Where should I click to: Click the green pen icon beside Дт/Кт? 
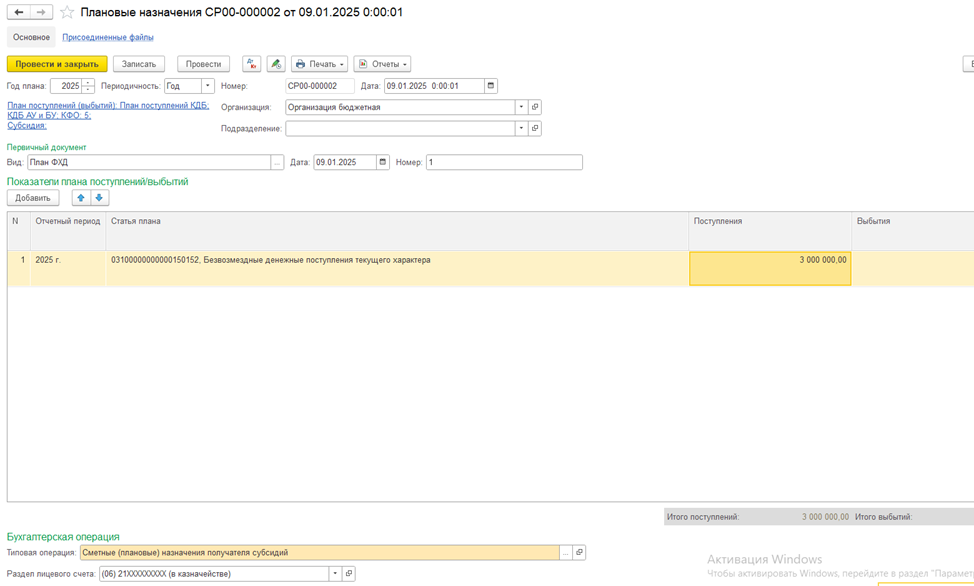[276, 64]
